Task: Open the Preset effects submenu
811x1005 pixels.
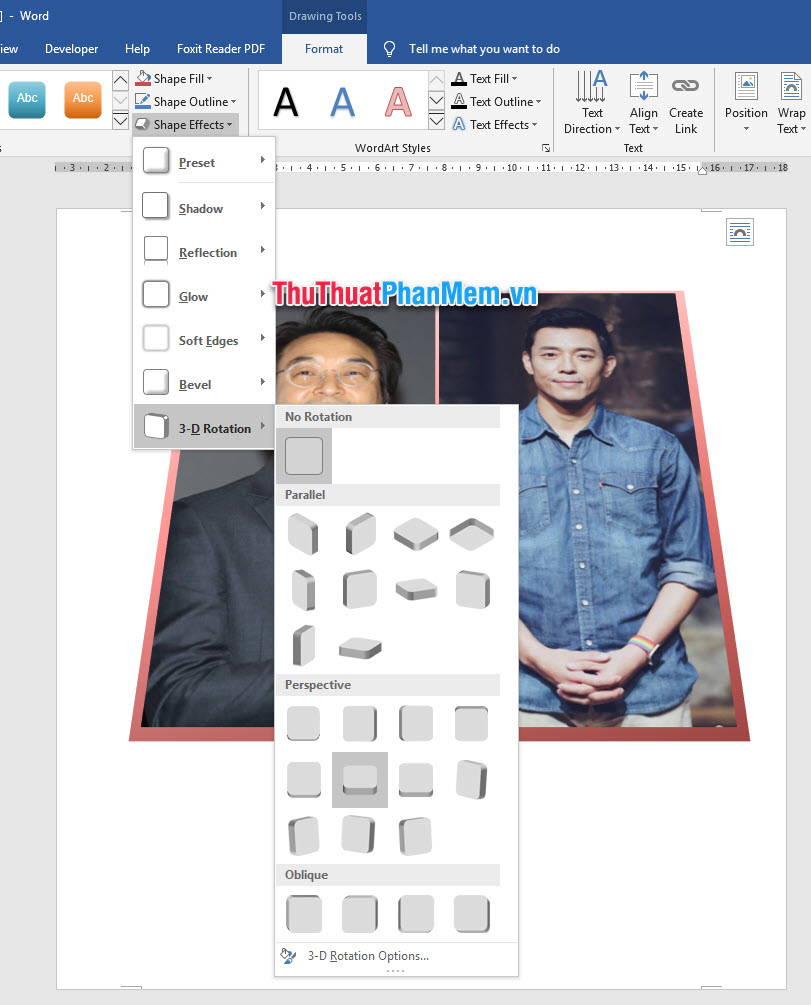Action: [204, 161]
